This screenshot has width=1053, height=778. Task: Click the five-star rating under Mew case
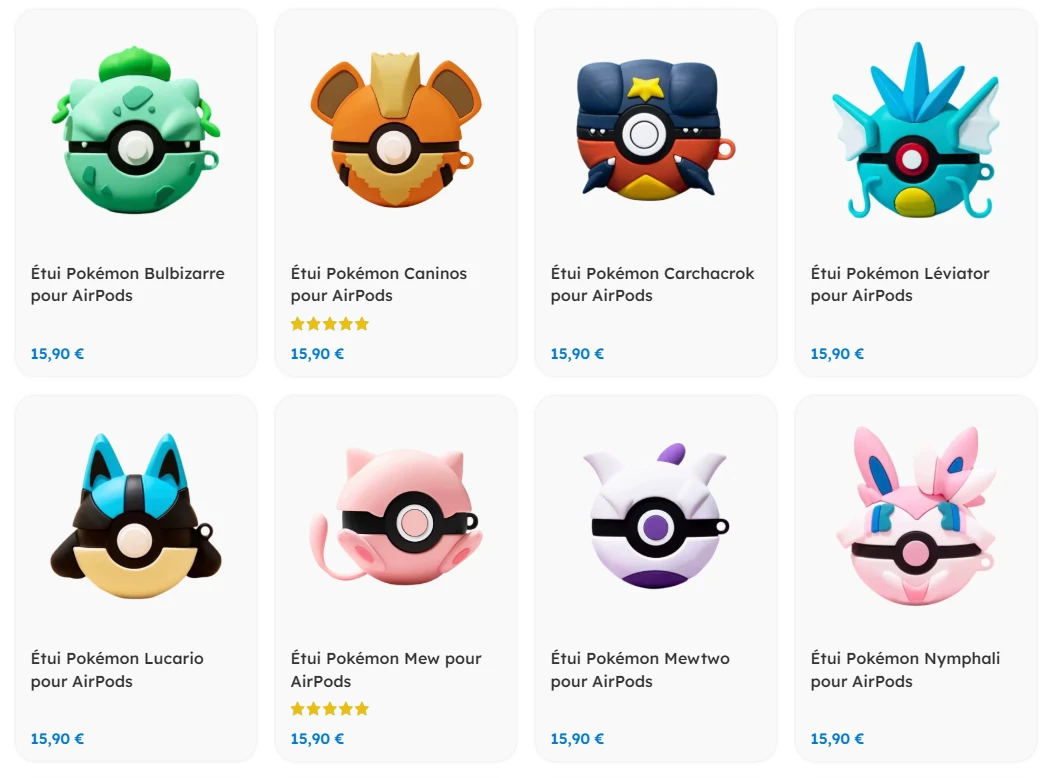(x=330, y=709)
